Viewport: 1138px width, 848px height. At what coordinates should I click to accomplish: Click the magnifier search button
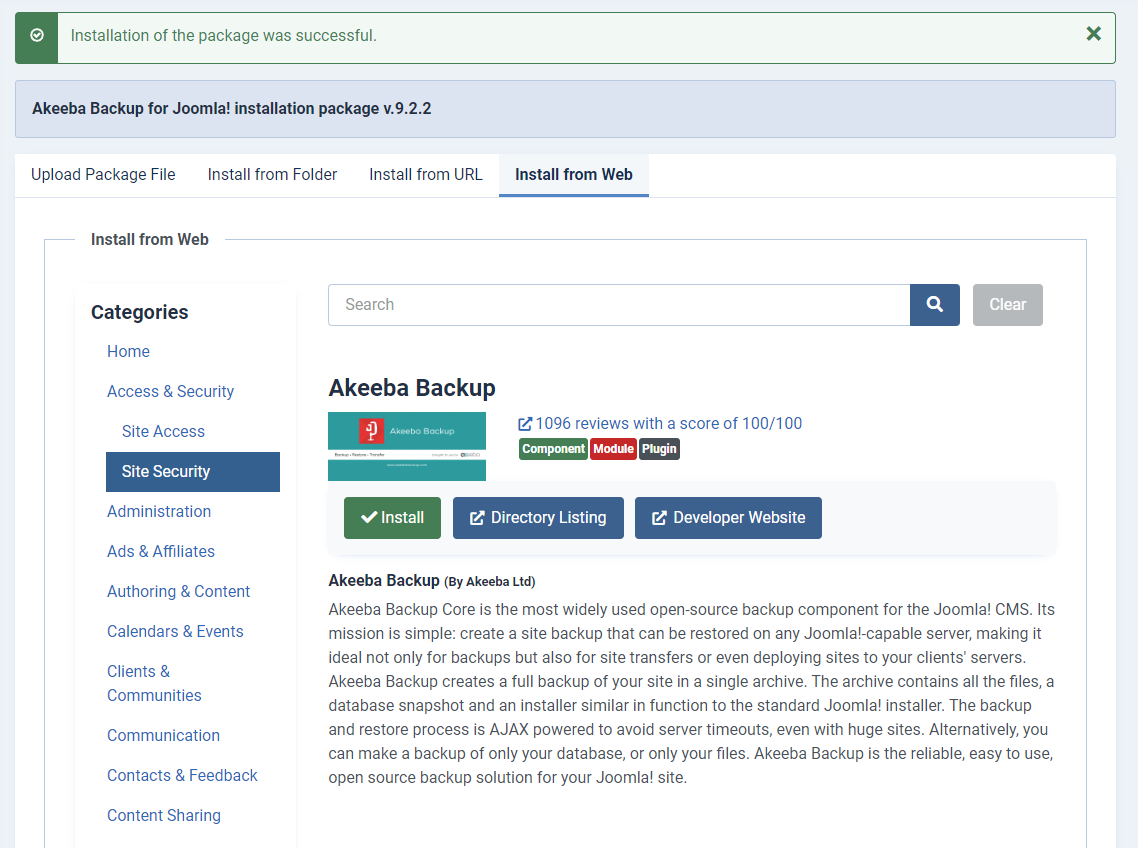tap(935, 305)
